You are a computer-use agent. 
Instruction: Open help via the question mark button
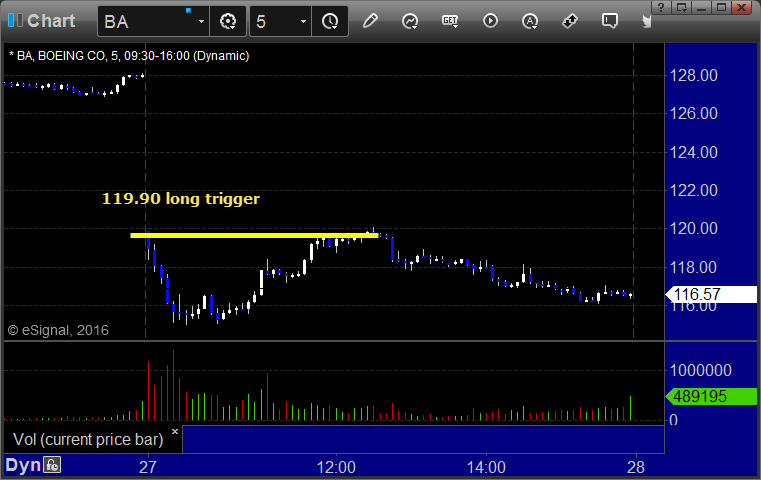[661, 7]
